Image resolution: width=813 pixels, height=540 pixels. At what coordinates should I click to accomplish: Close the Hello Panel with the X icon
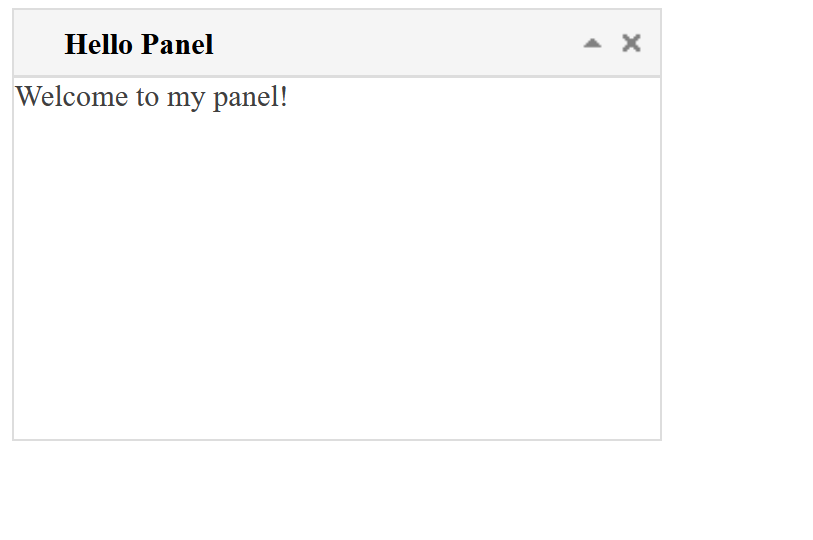point(631,43)
